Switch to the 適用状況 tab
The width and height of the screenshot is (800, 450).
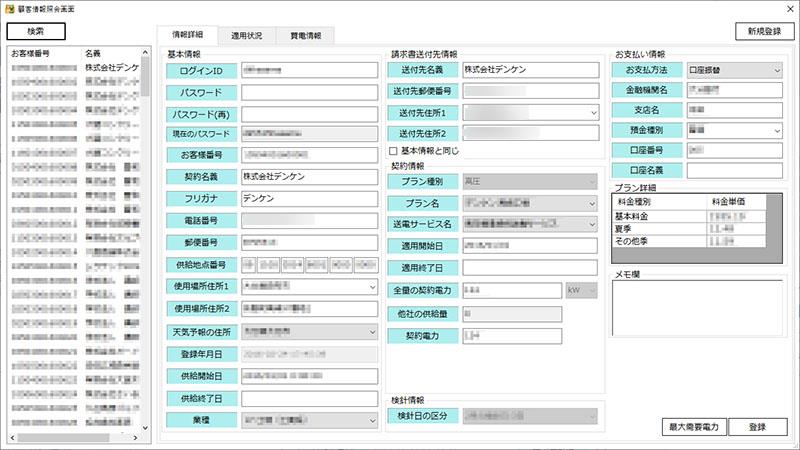click(x=246, y=36)
